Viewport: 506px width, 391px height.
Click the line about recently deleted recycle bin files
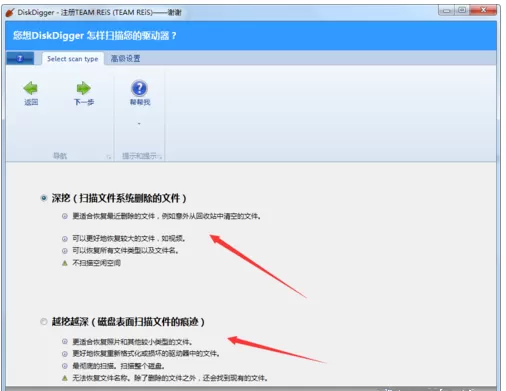click(x=166, y=216)
